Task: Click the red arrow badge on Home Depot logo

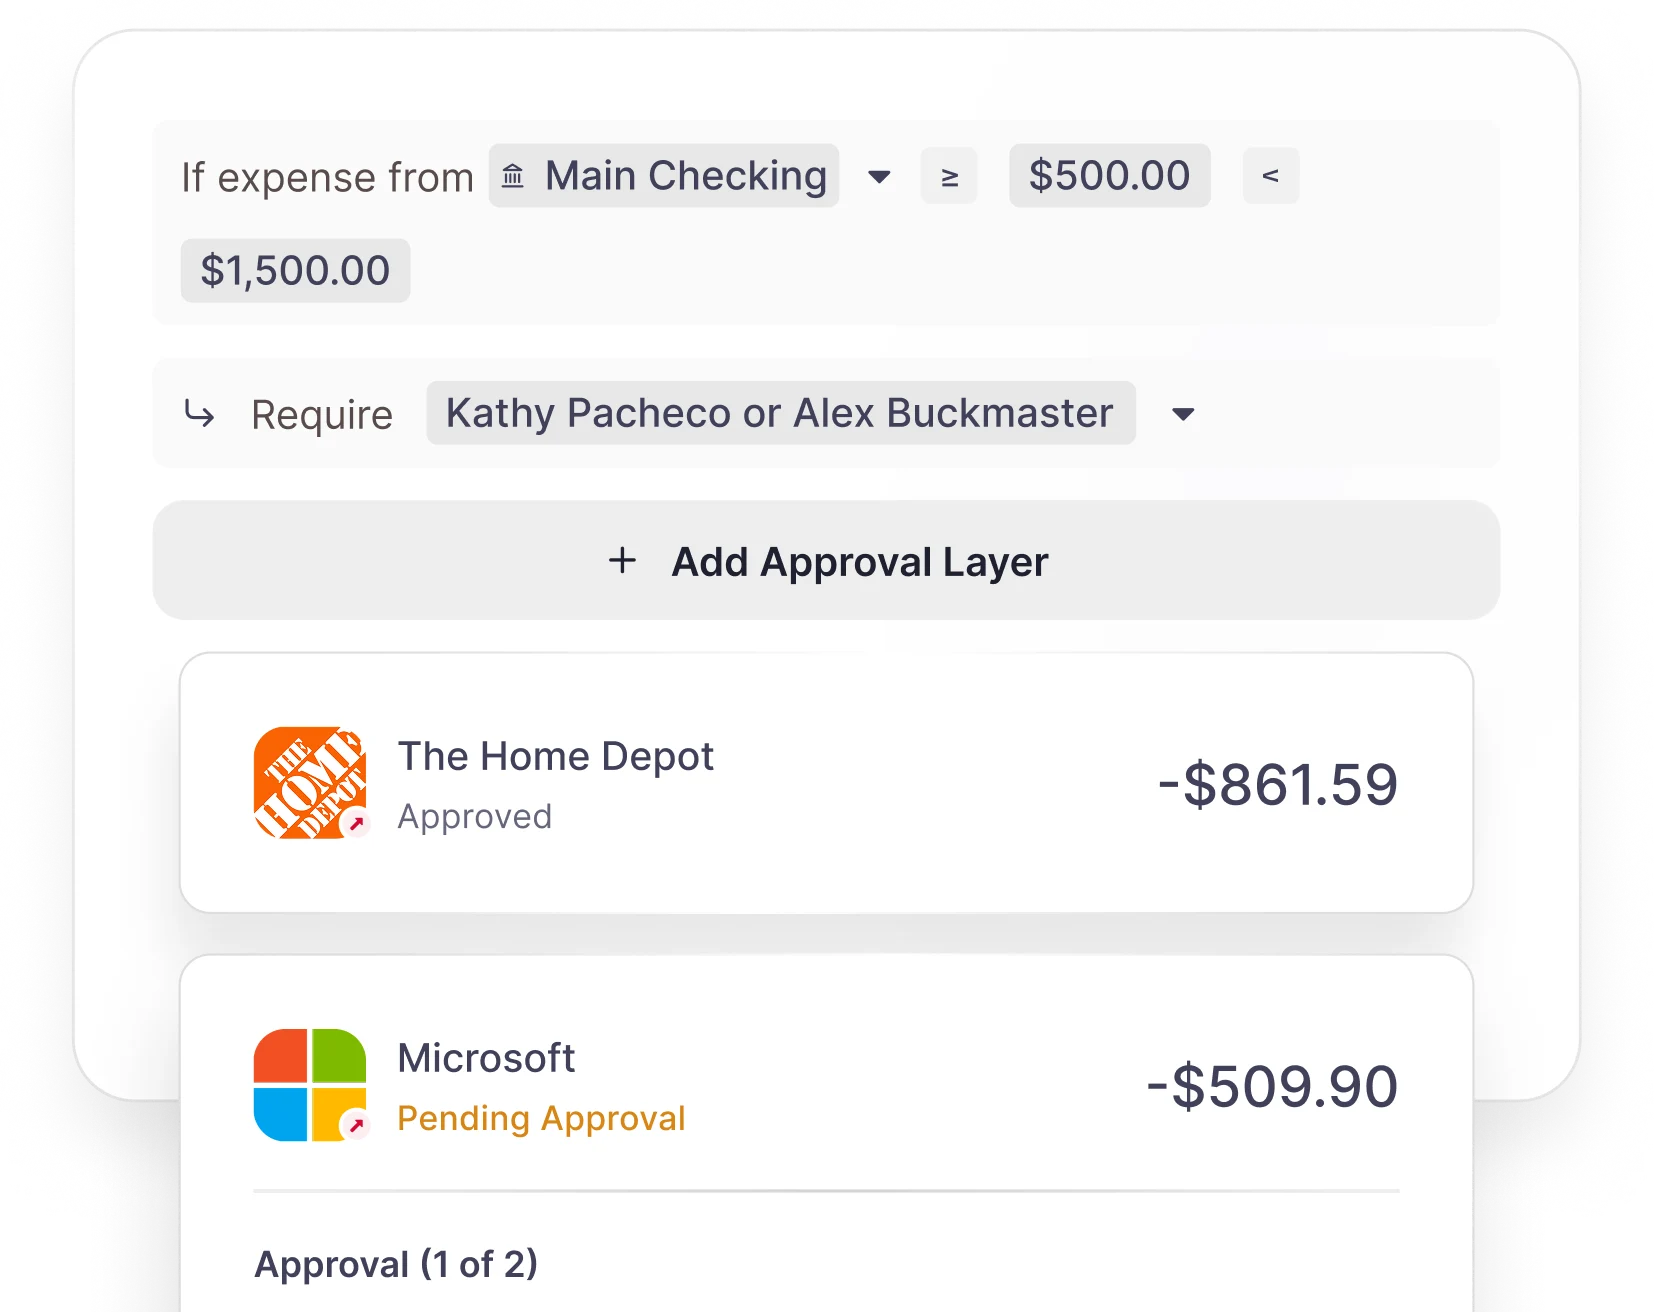Action: click(x=356, y=824)
